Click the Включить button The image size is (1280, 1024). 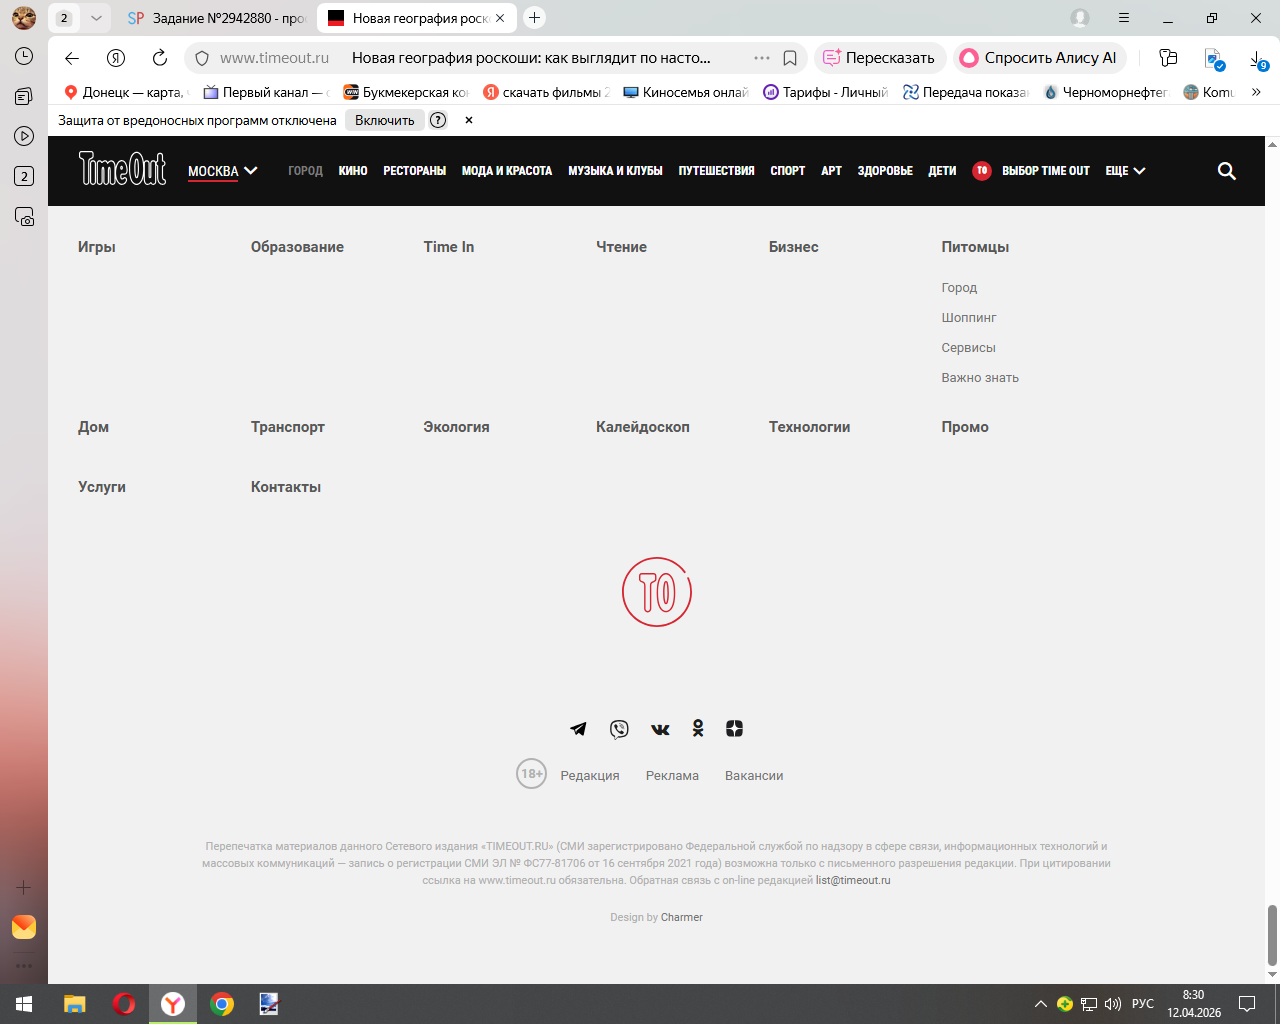(x=385, y=120)
